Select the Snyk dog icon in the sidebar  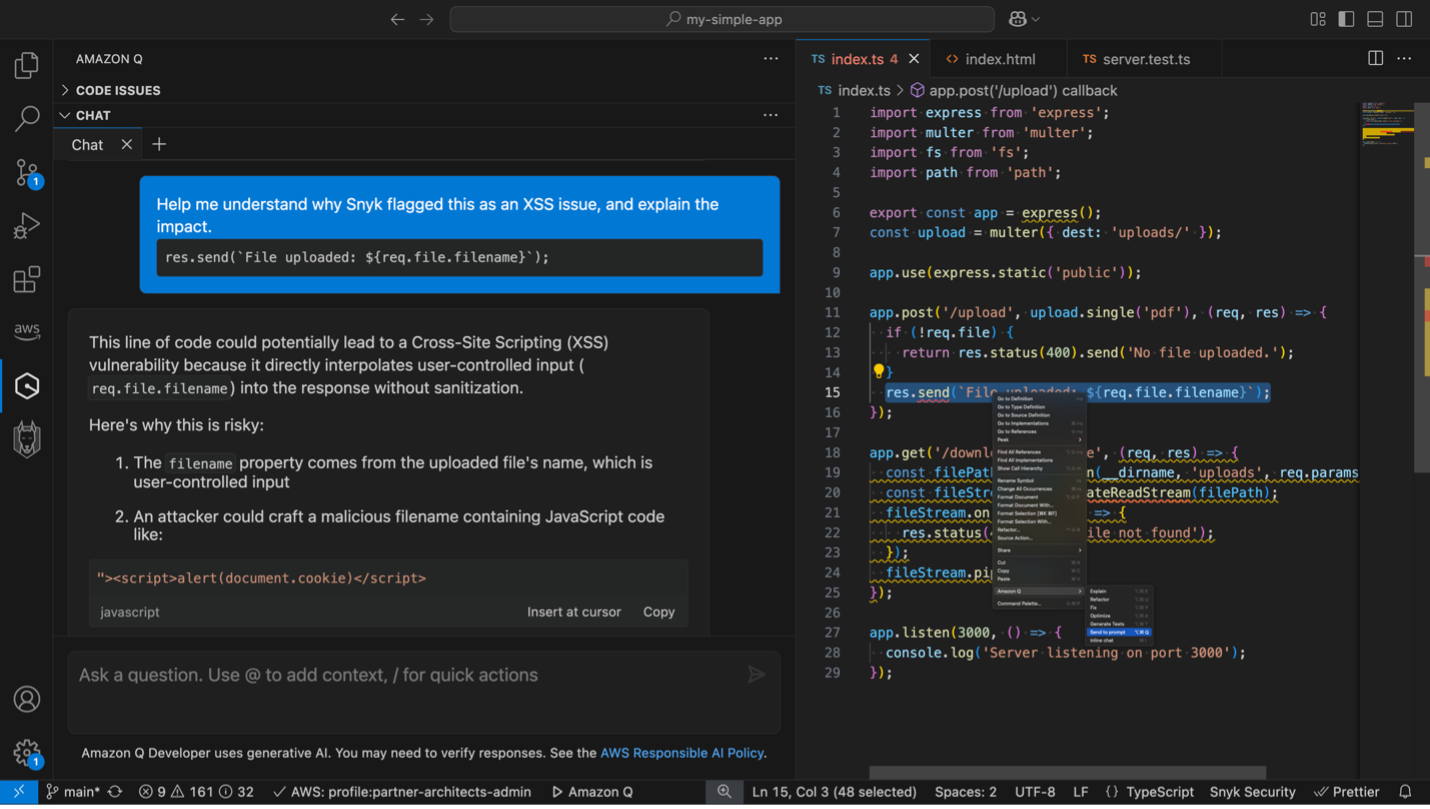(26, 438)
